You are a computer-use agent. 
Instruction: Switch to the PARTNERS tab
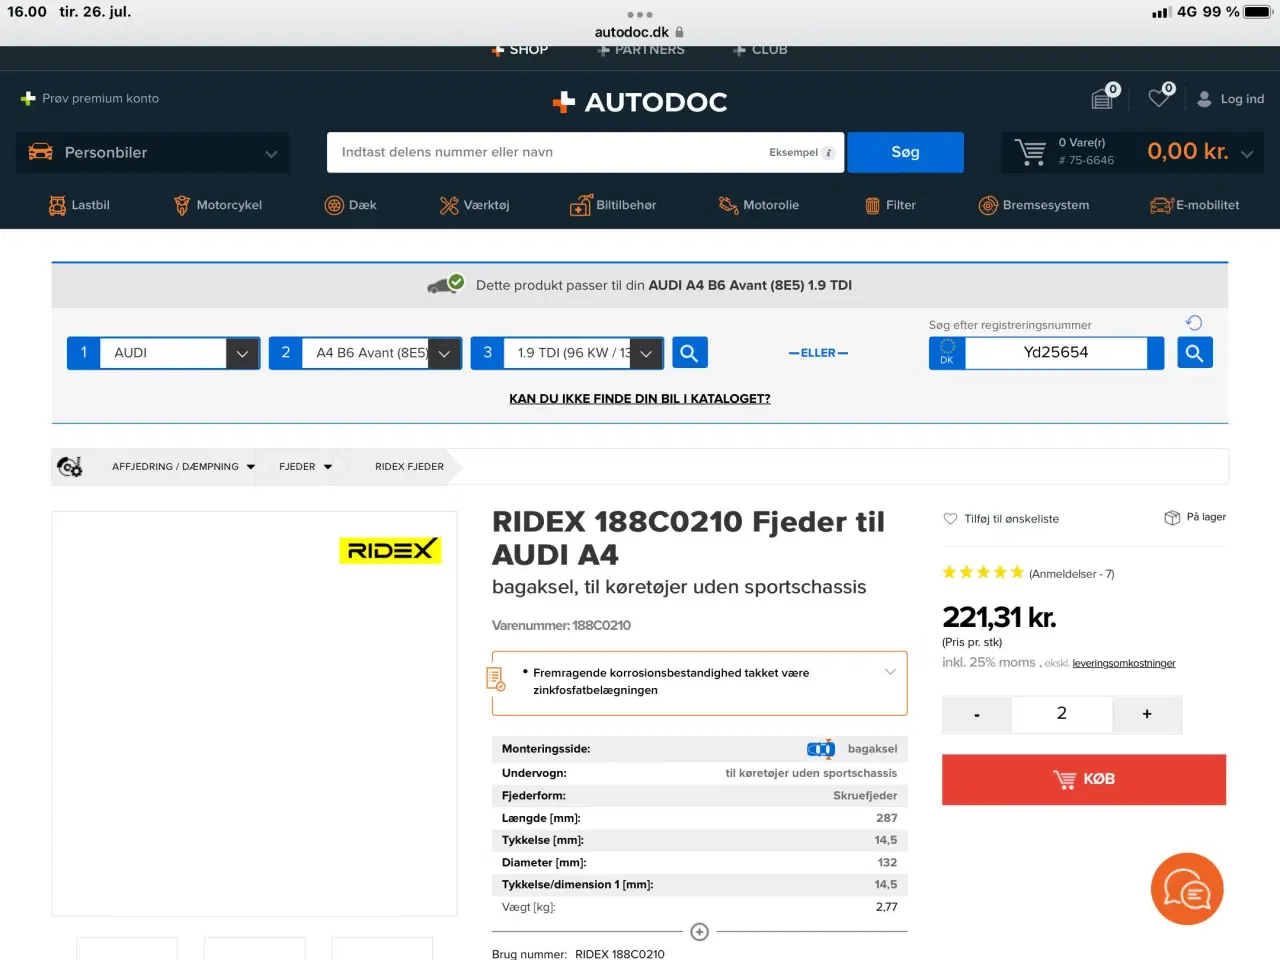pos(641,50)
